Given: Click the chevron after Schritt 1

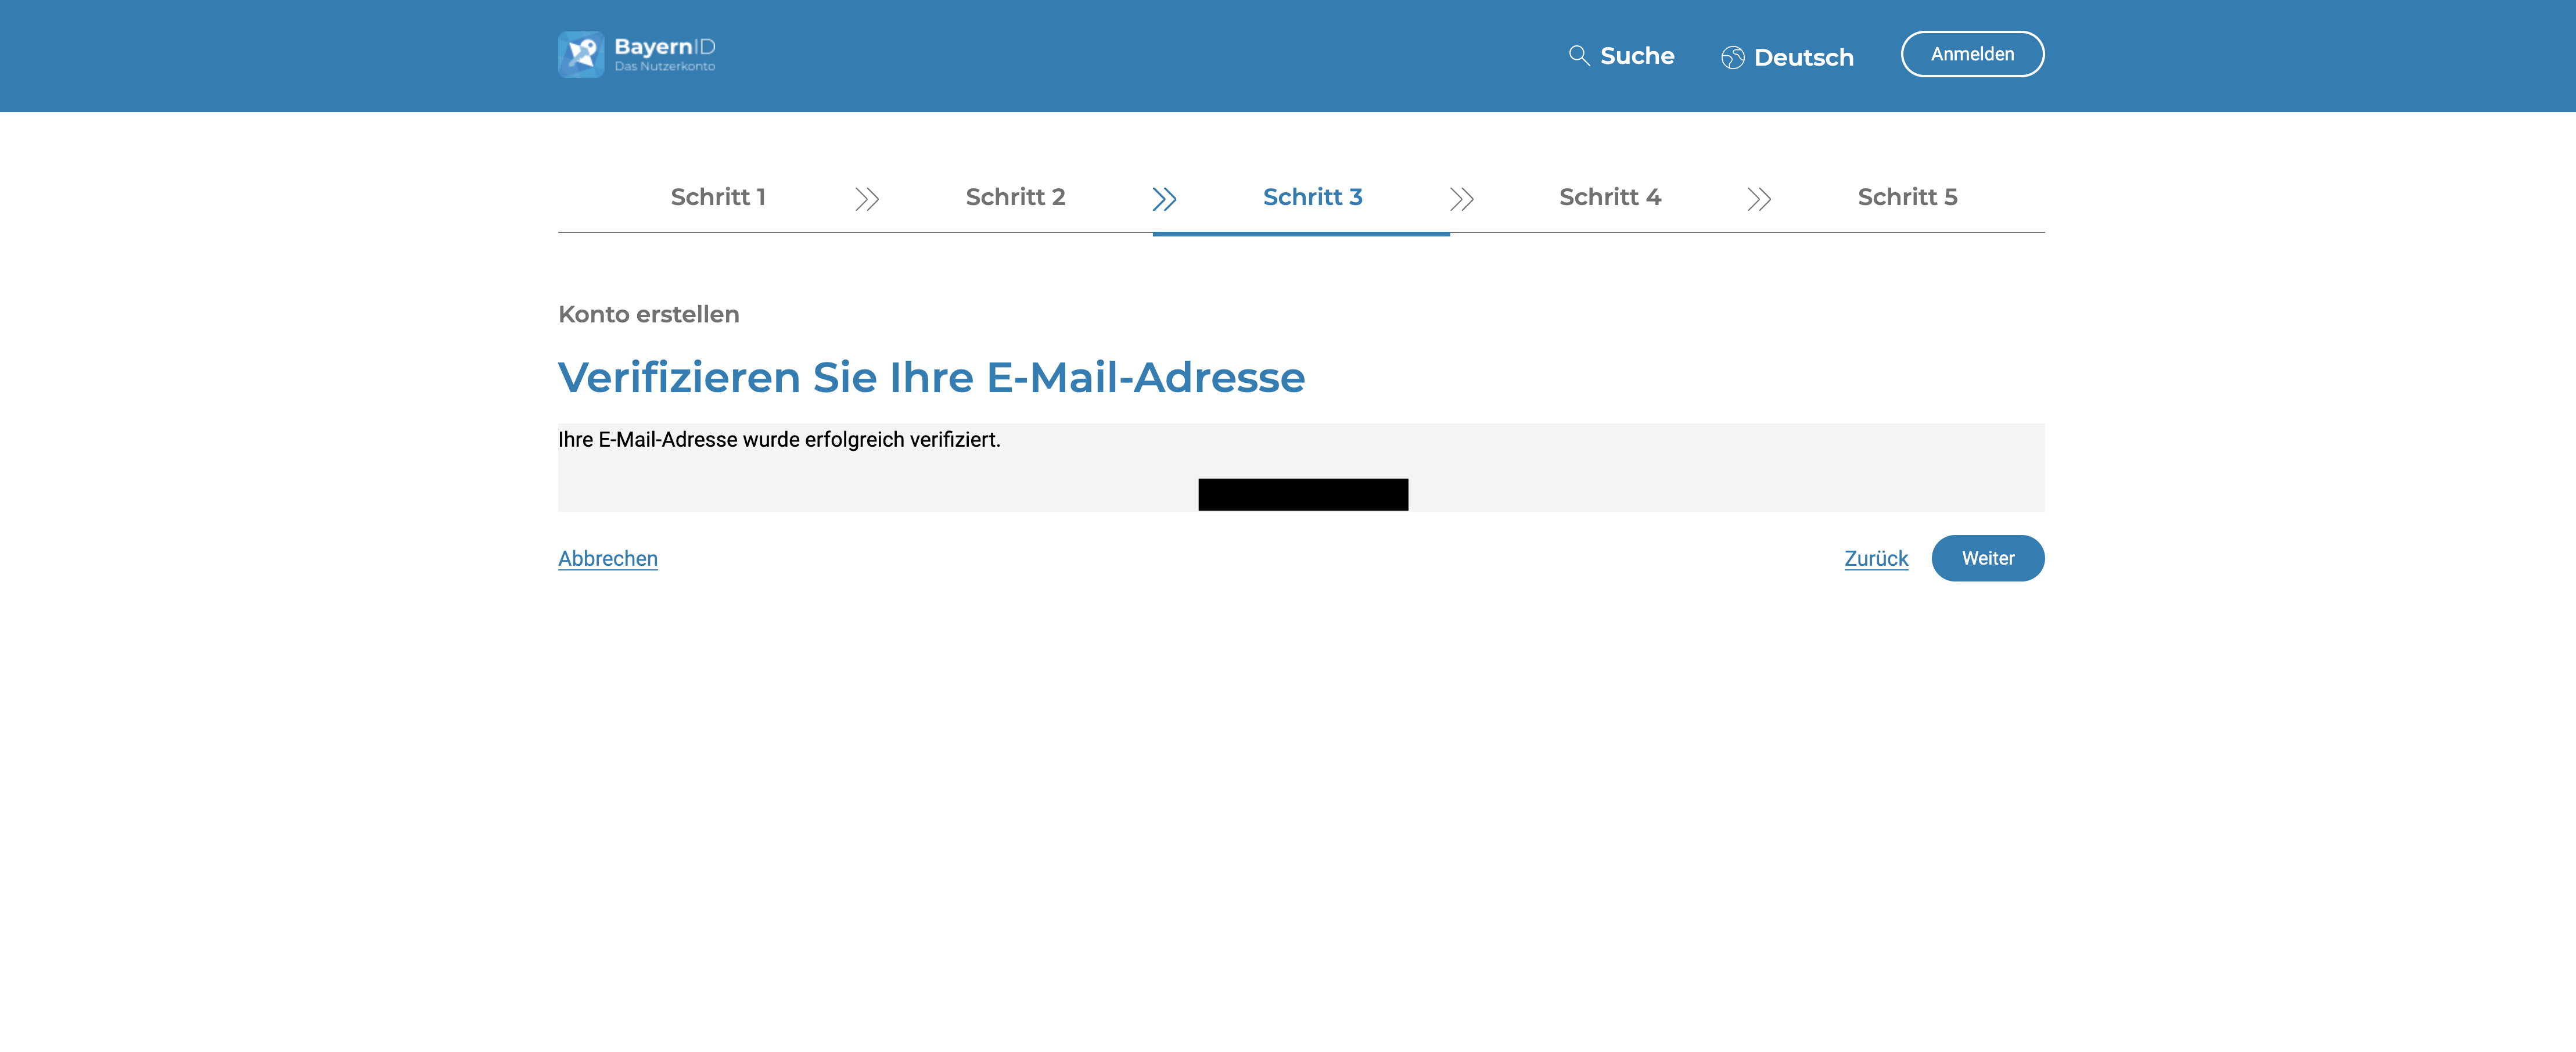Looking at the screenshot, I should tap(867, 199).
